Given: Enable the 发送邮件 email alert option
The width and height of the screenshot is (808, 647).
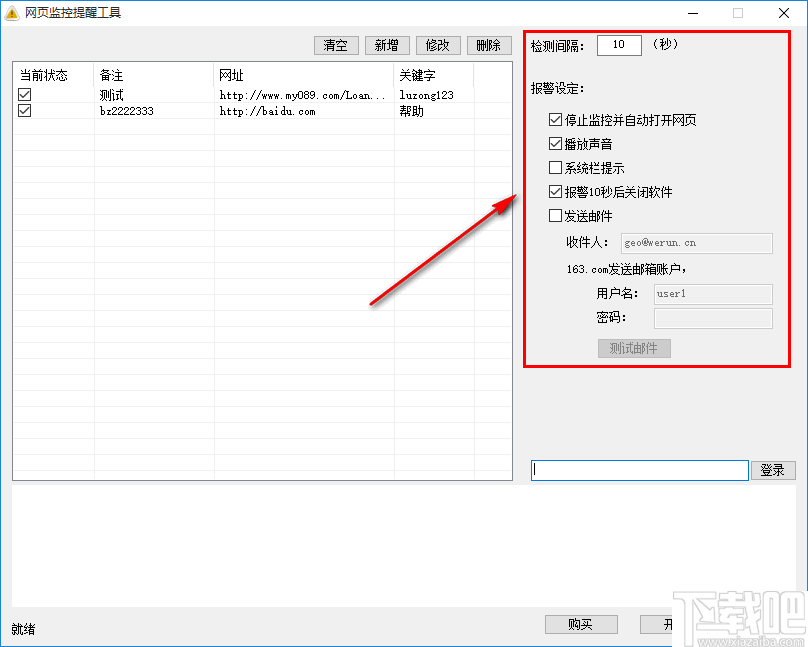Looking at the screenshot, I should 556,215.
